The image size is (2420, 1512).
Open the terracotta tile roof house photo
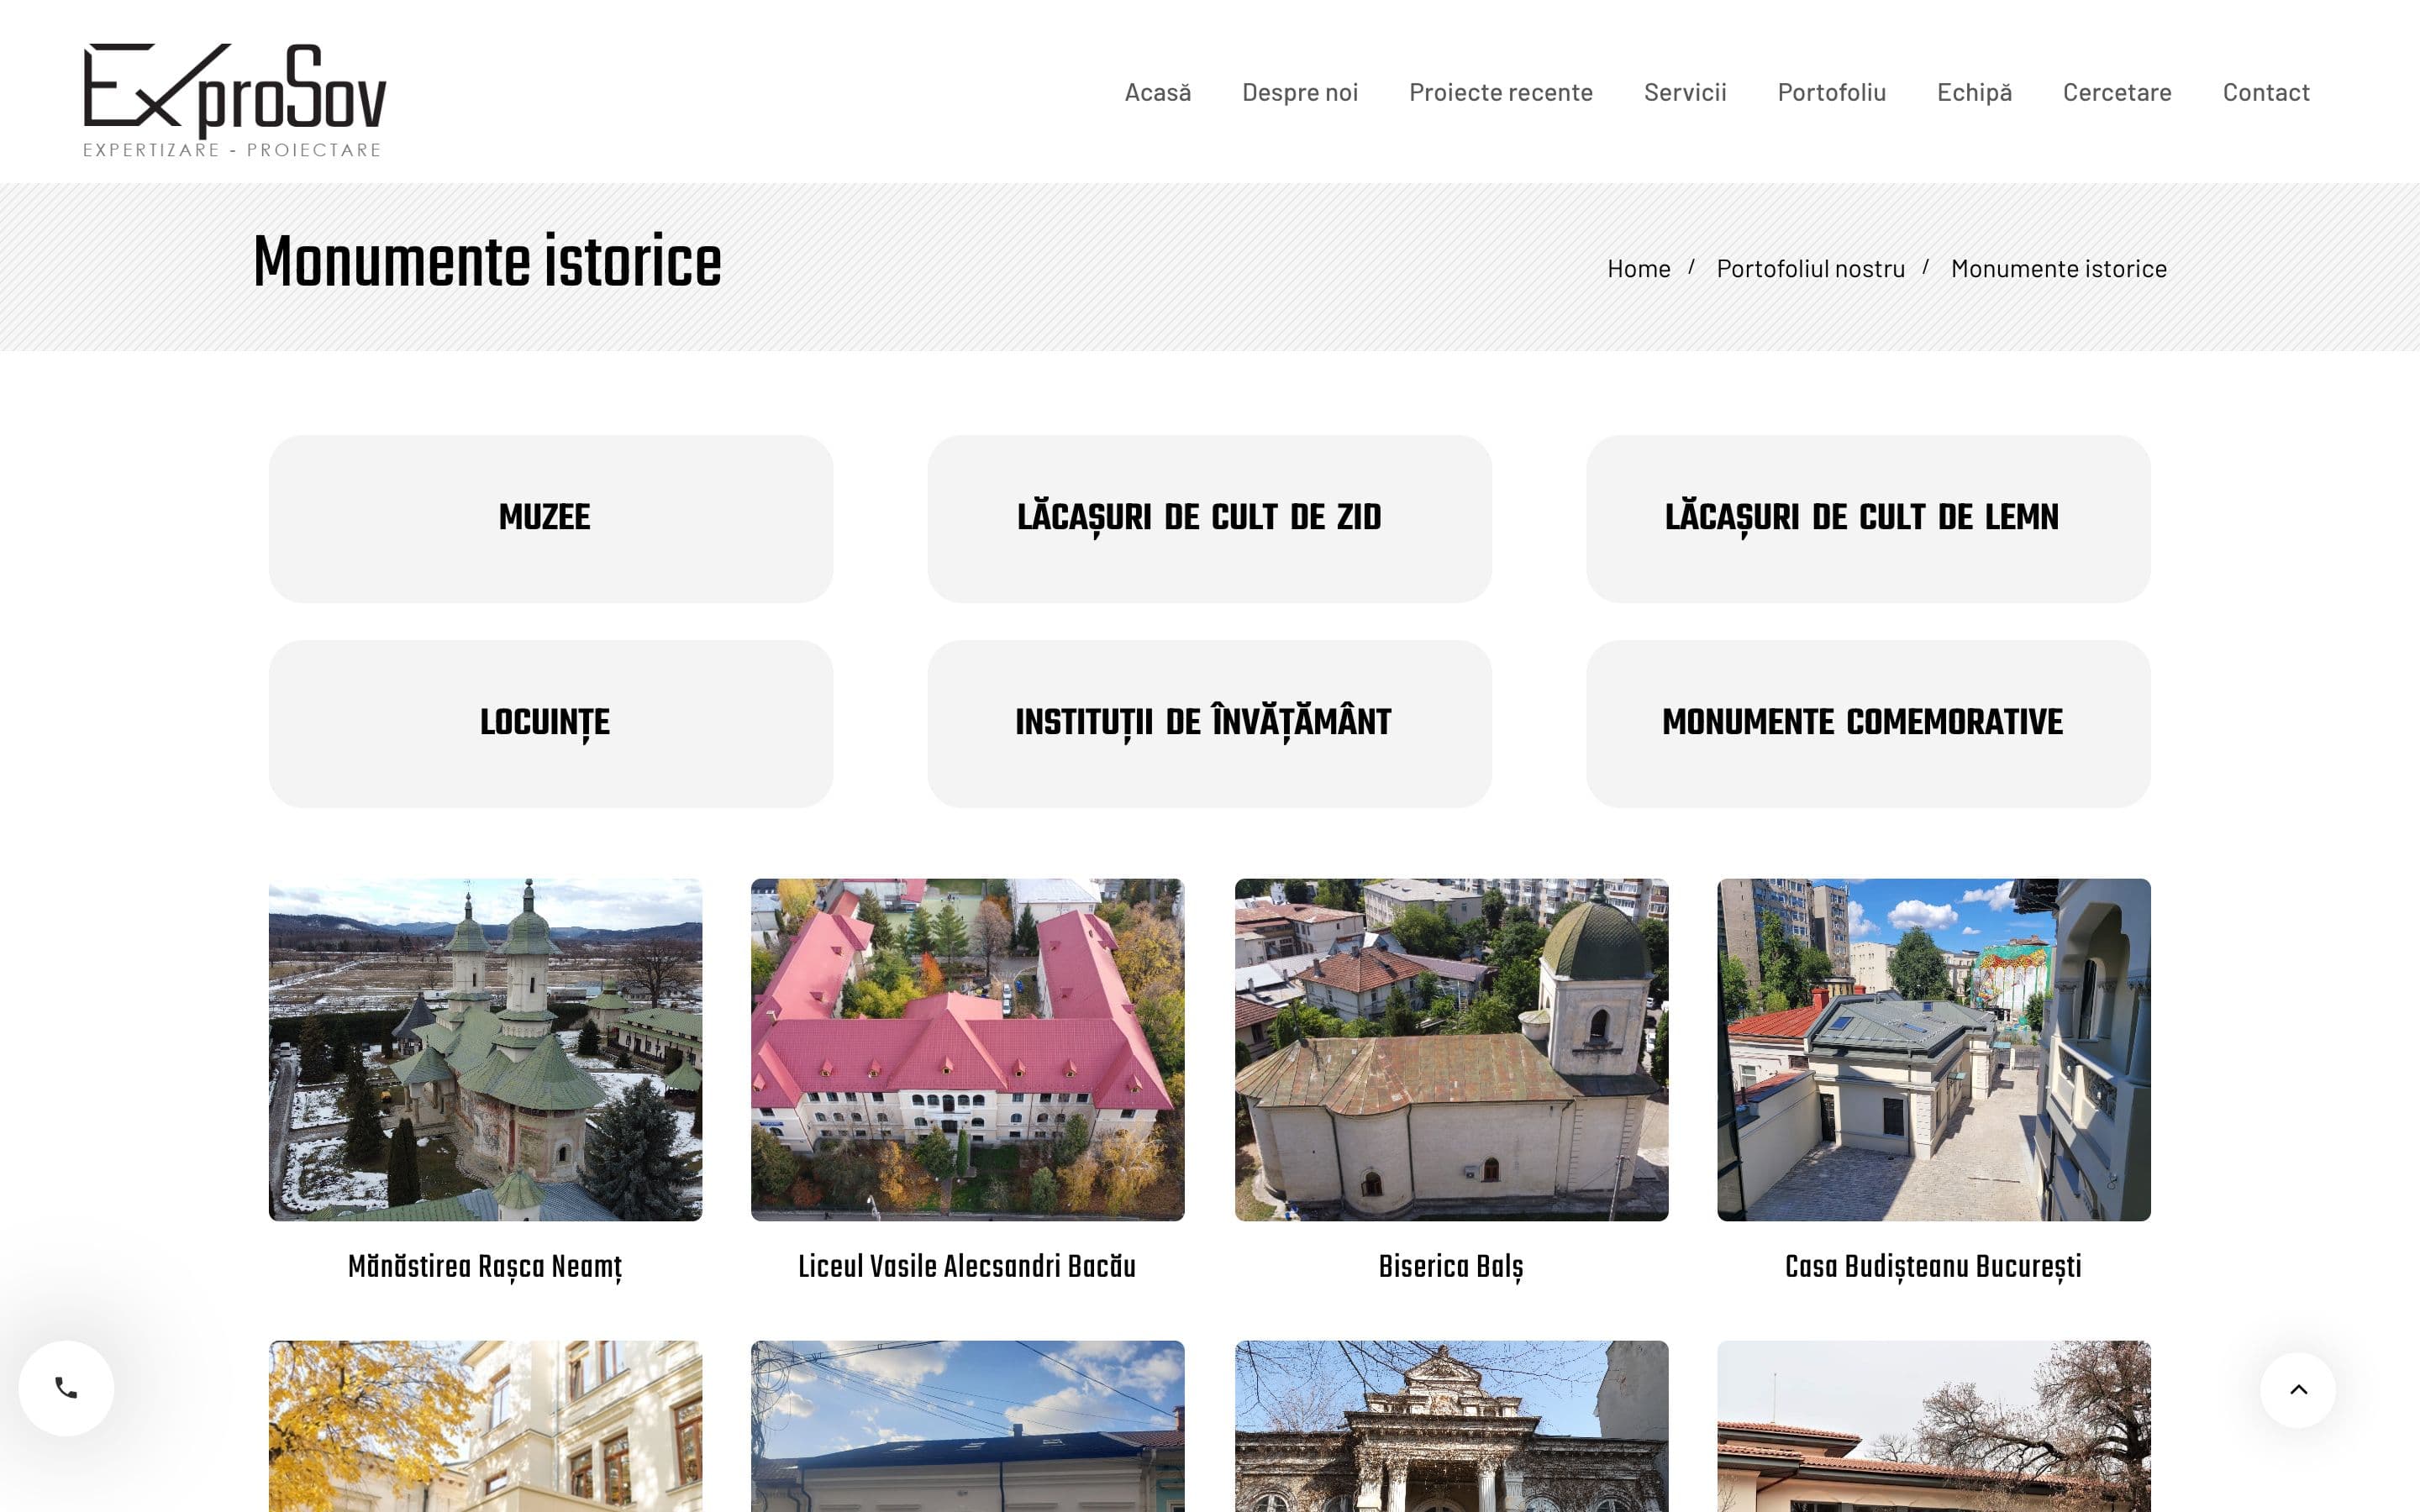tap(1933, 1426)
